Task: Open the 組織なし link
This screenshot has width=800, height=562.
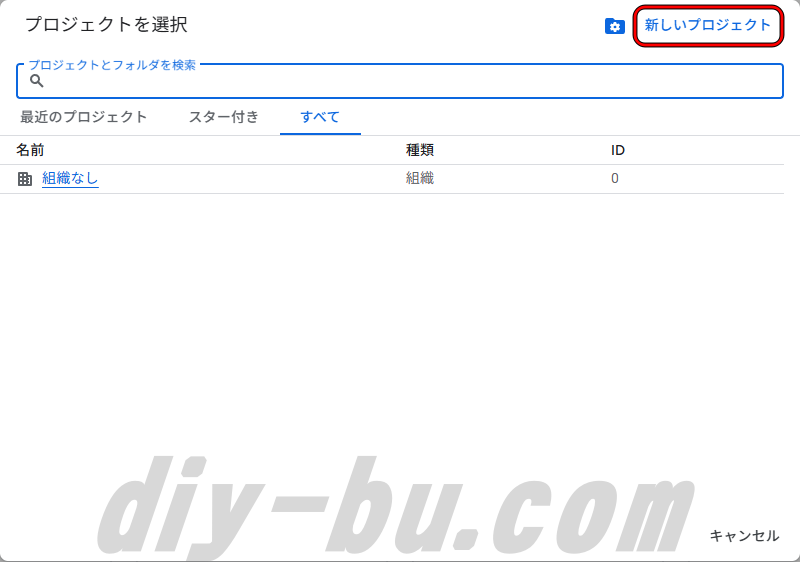Action: [70, 178]
